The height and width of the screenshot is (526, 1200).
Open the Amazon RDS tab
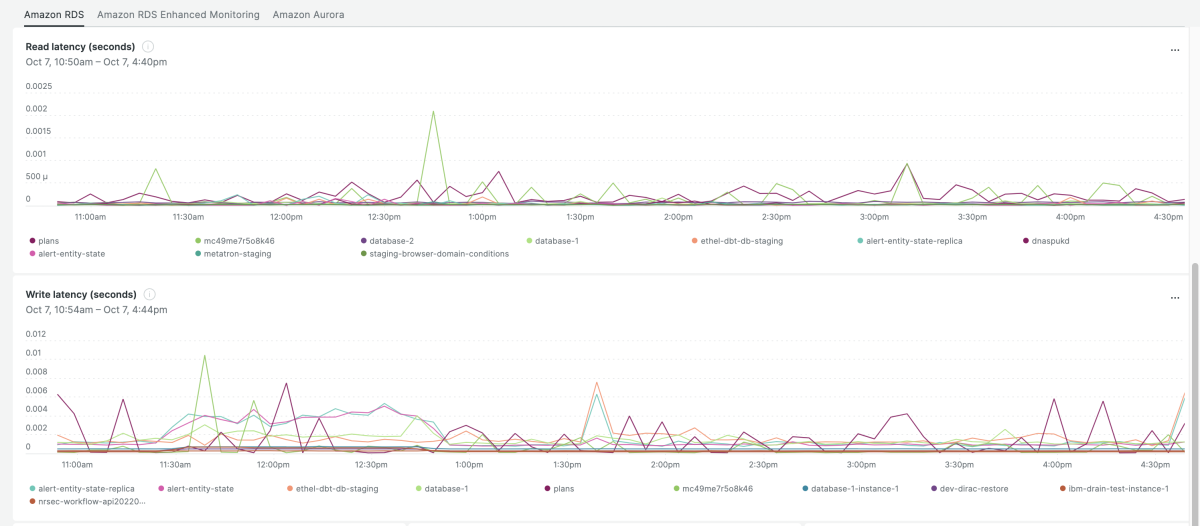pos(54,15)
